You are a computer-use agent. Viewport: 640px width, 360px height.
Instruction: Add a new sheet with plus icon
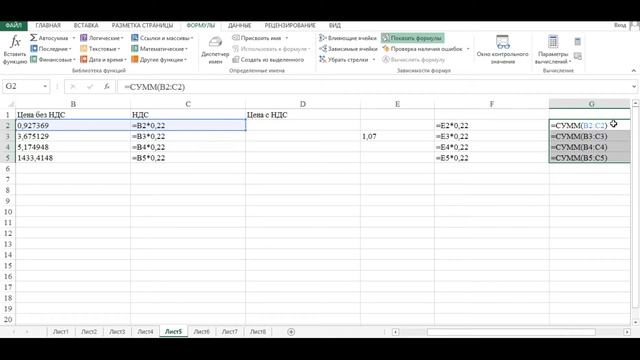(291, 332)
